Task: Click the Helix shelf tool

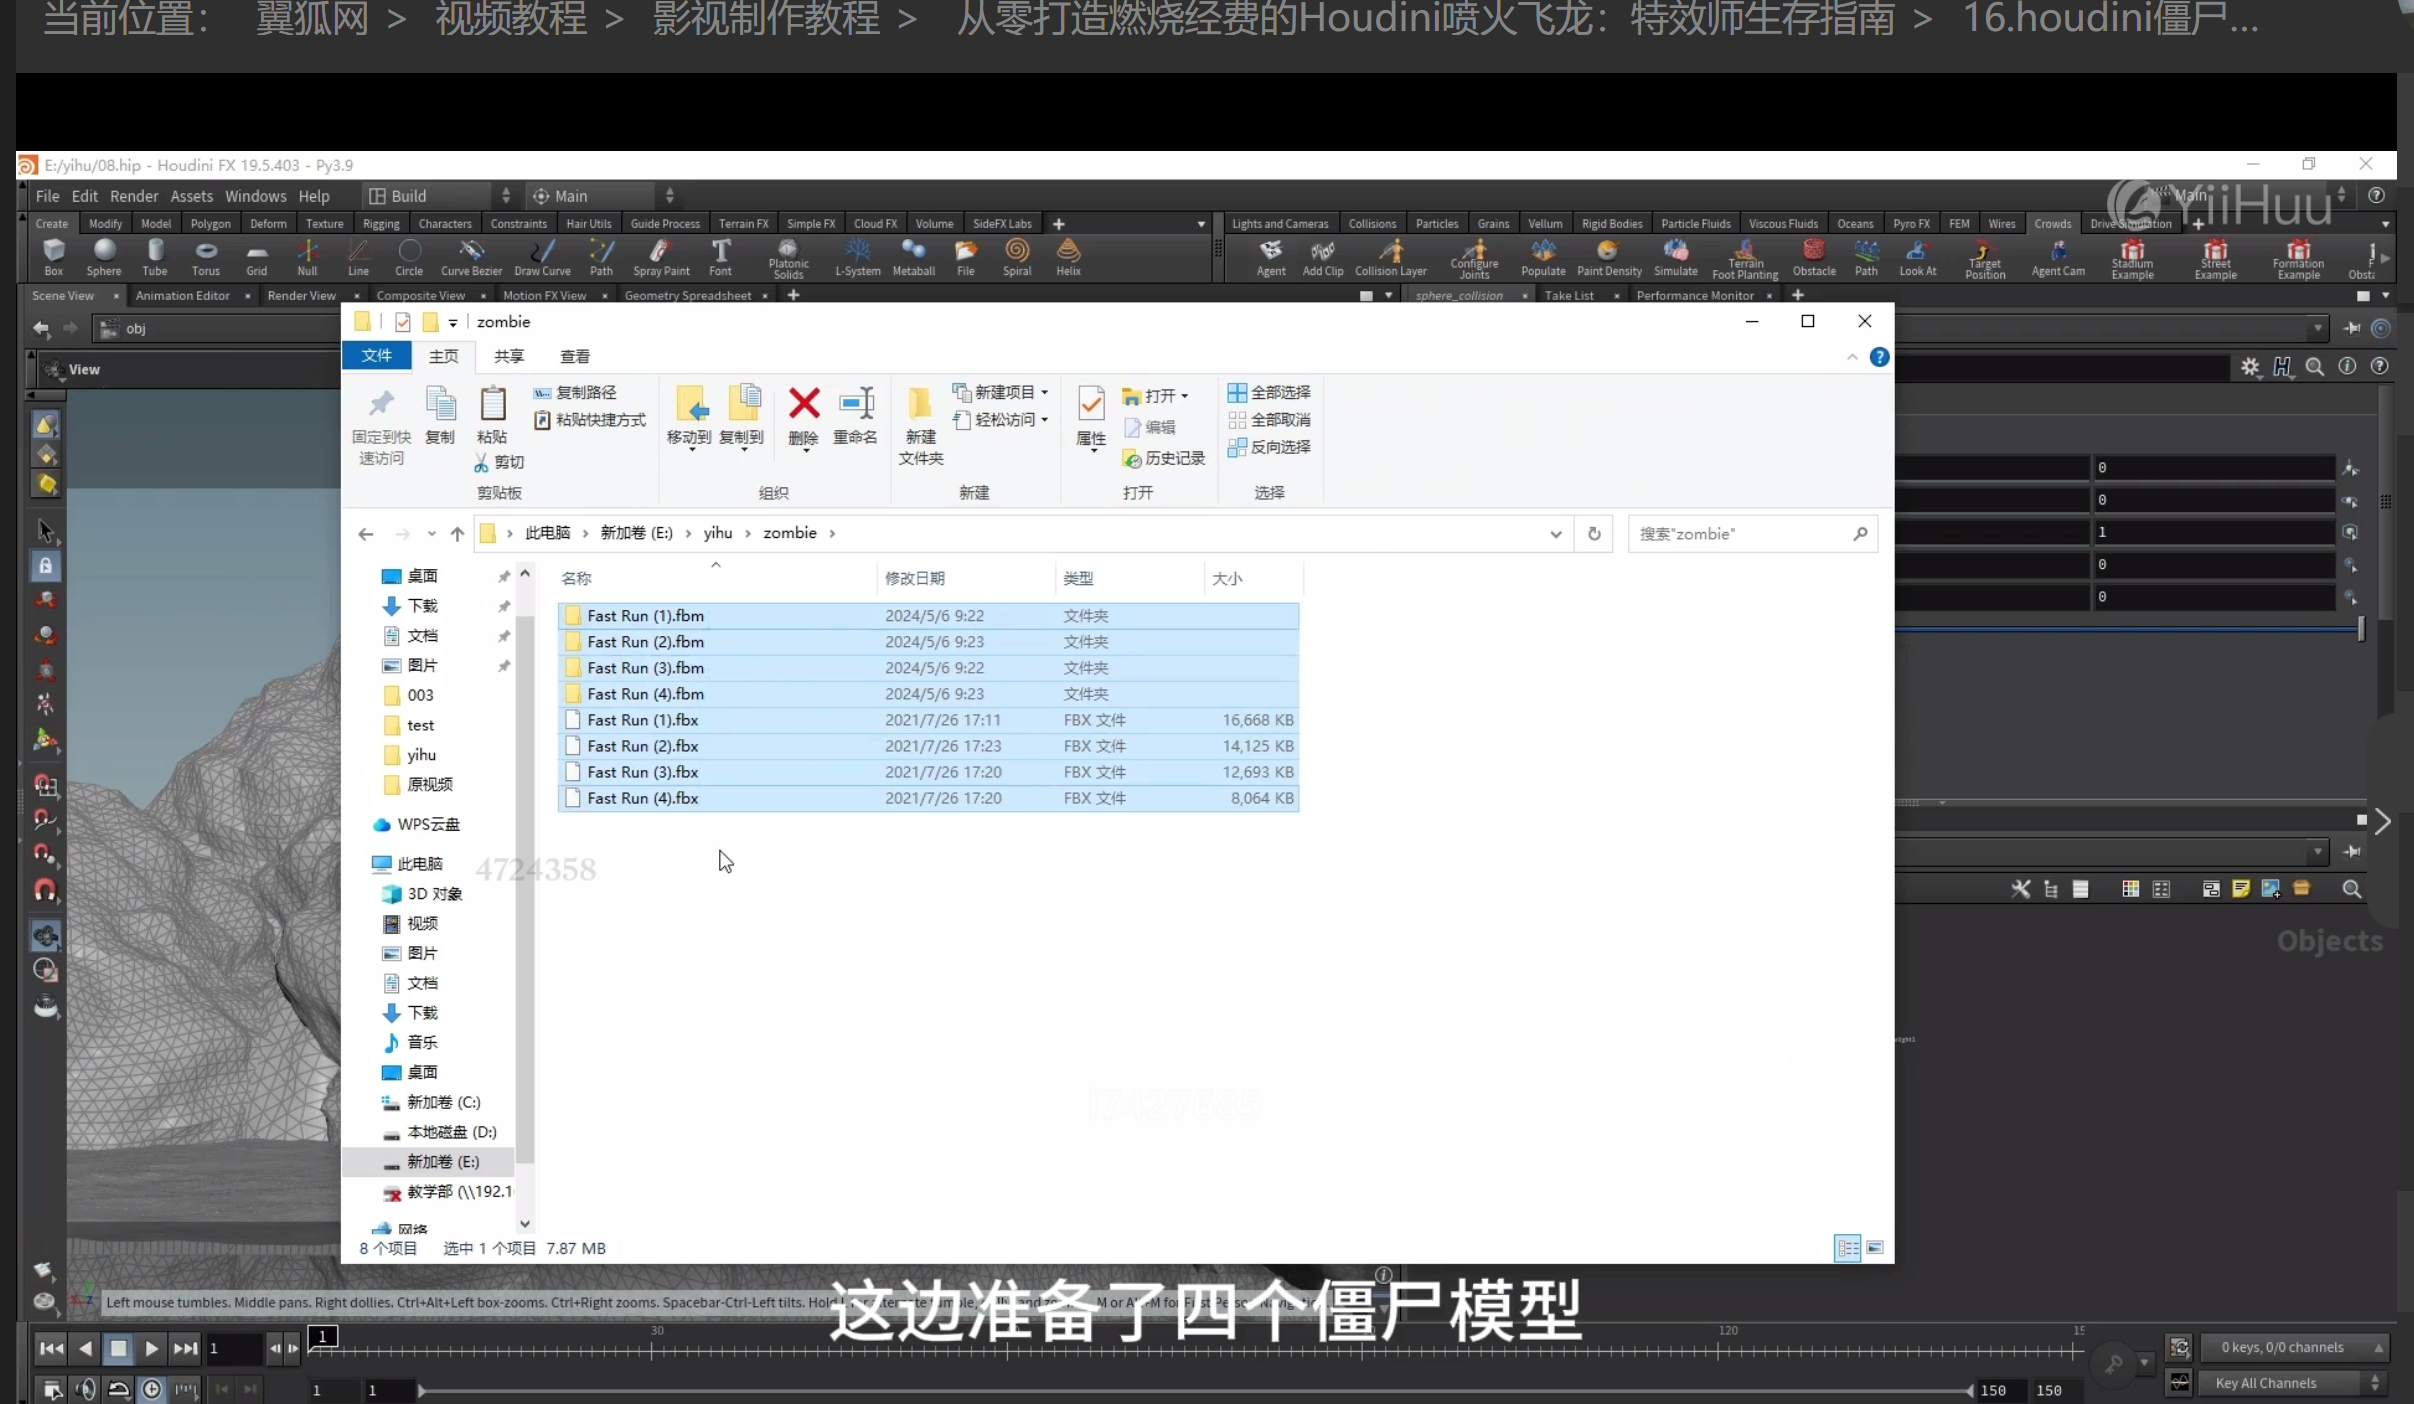Action: point(1069,256)
